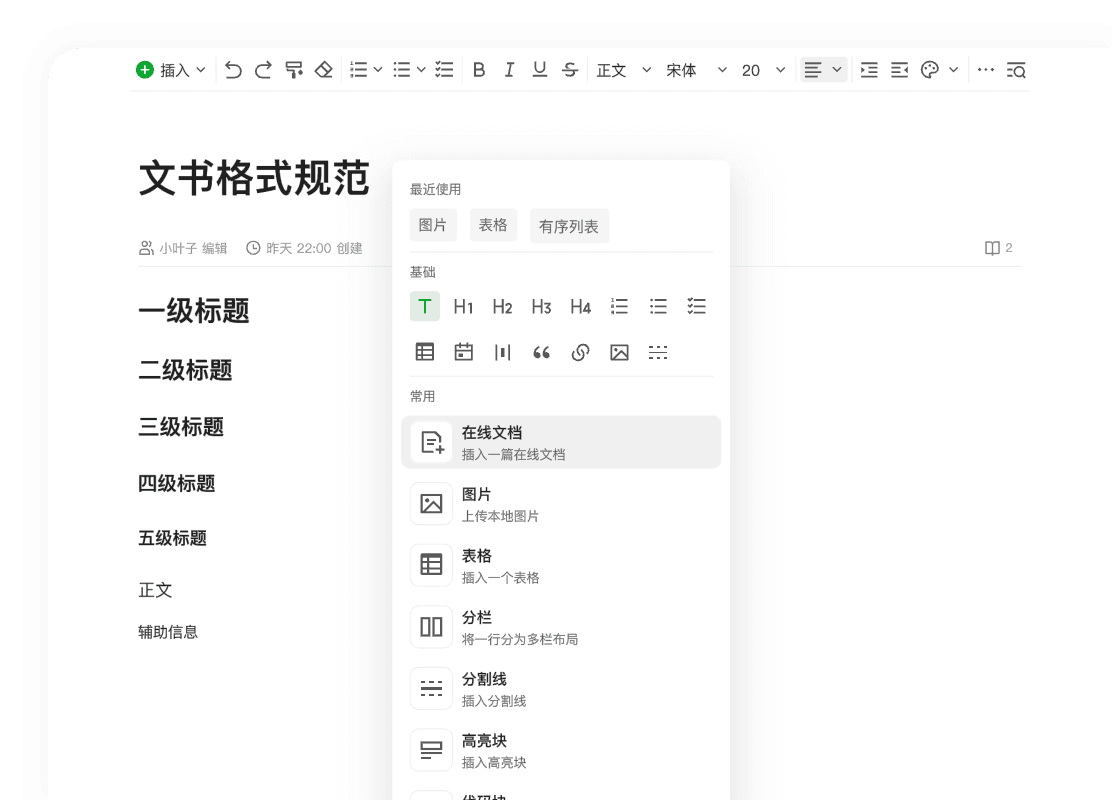This screenshot has width=1112, height=800.
Task: Open the font dropdown 宋体
Action: coord(696,70)
